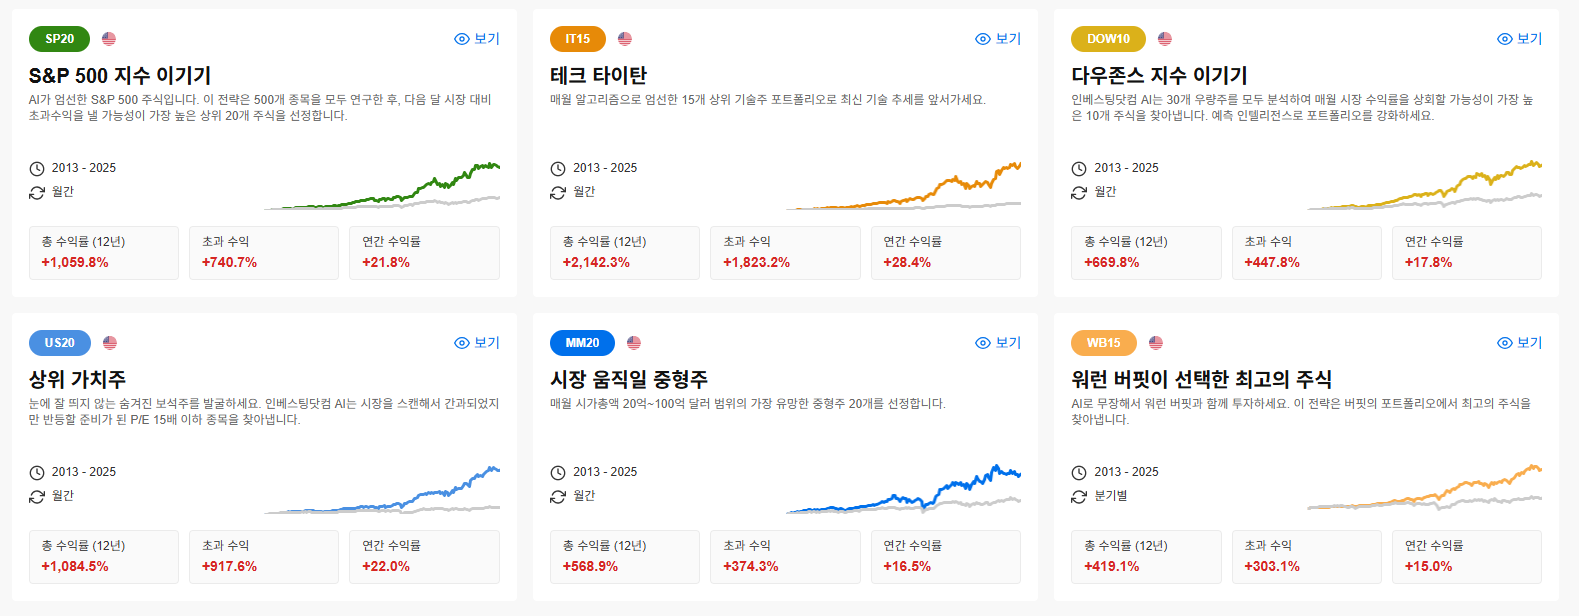Open the 보기 link on 상위 가치주 card
Viewport: 1579px width, 616px height.
[x=477, y=343]
